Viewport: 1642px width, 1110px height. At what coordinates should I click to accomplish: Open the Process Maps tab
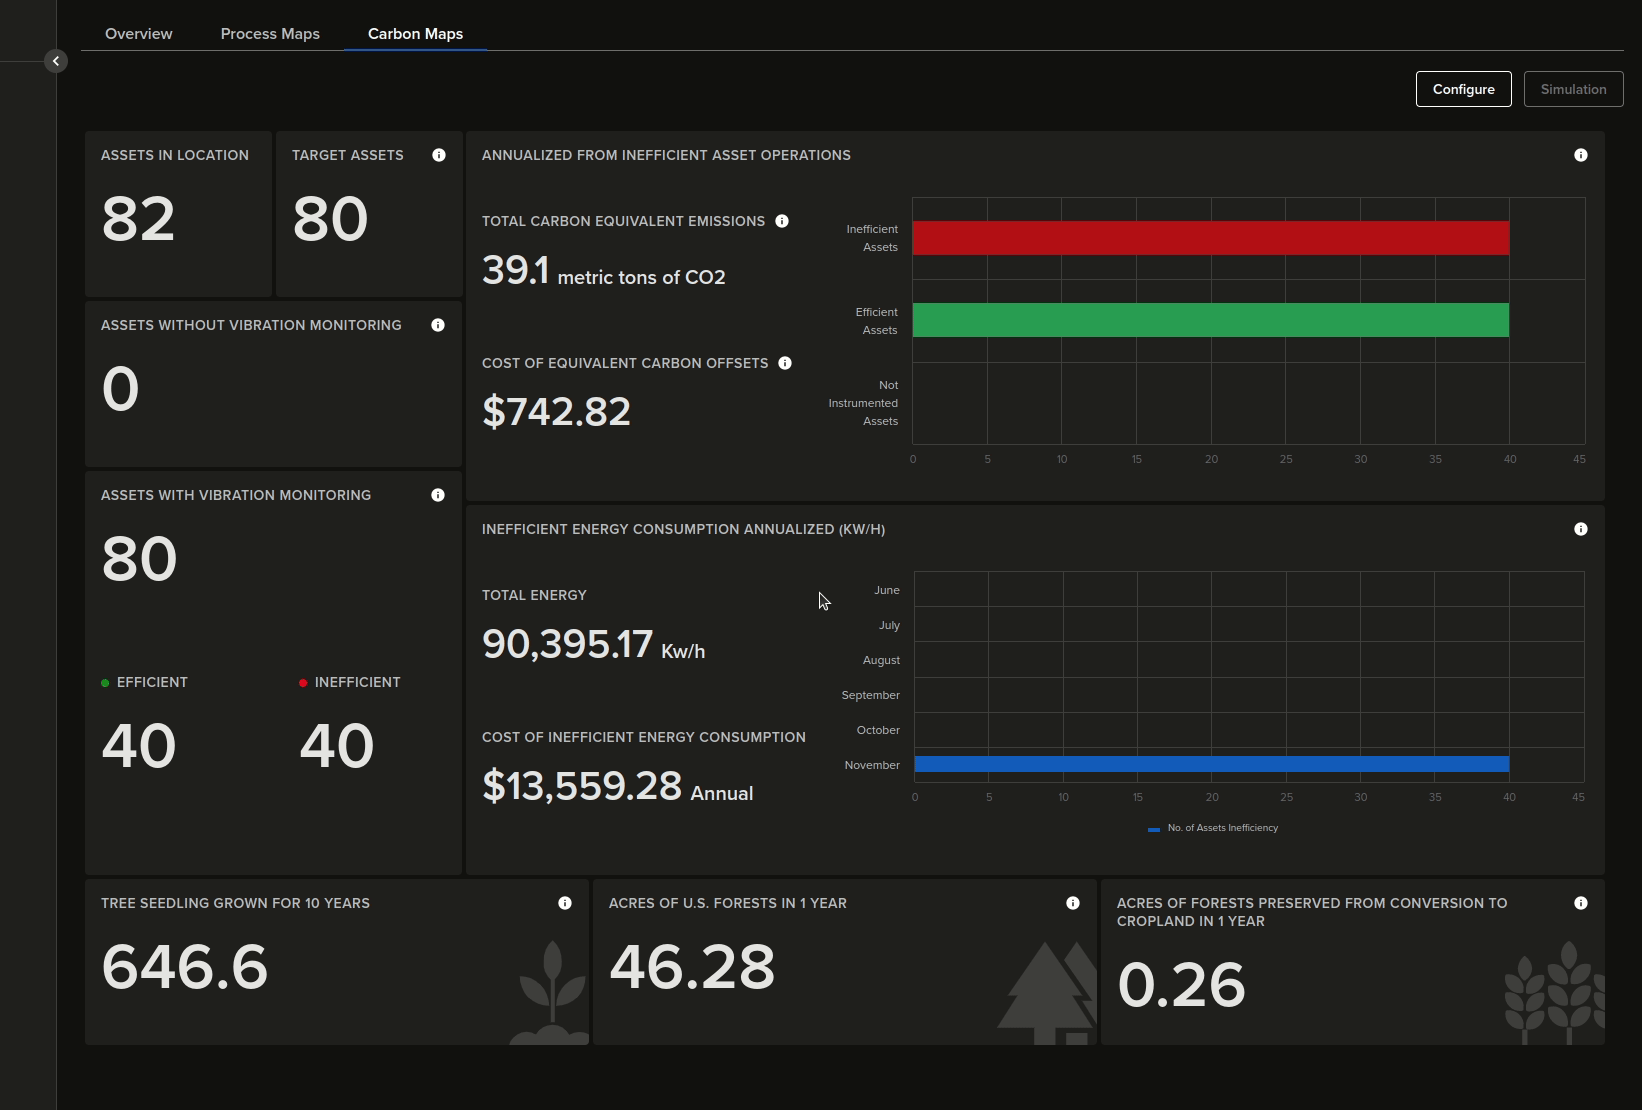pos(269,33)
